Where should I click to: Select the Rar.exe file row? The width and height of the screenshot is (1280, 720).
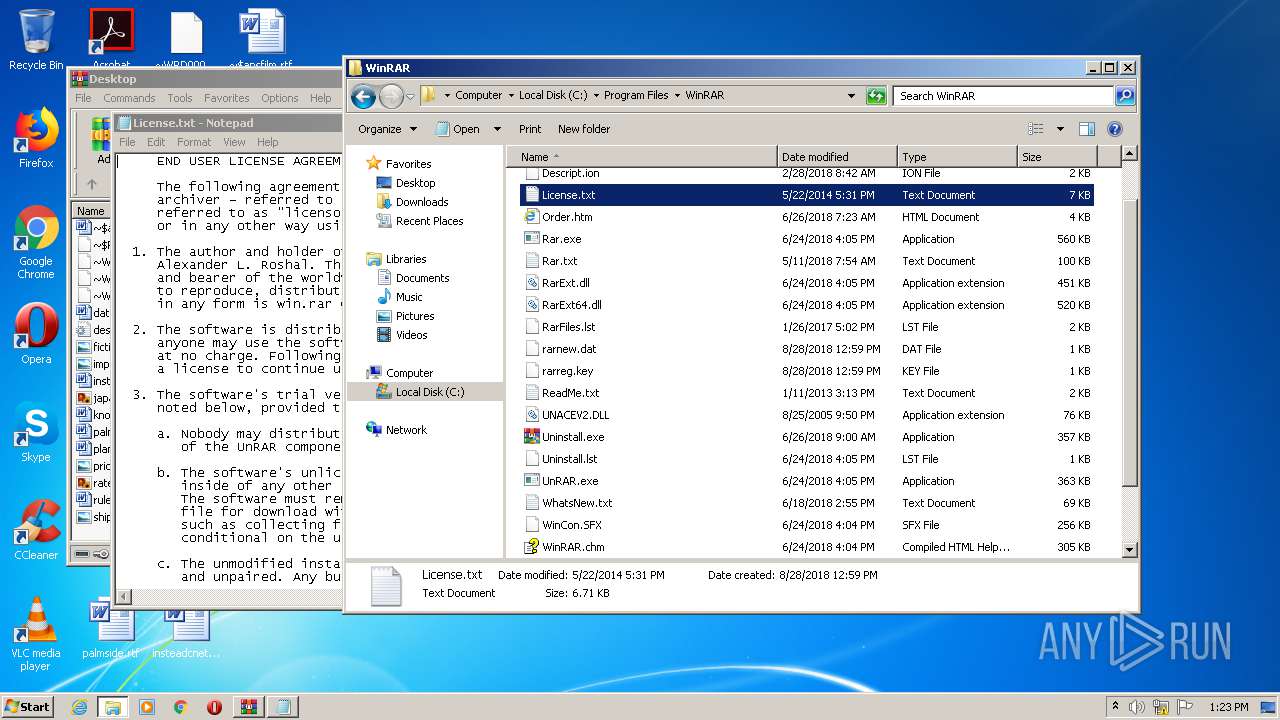tap(806, 239)
